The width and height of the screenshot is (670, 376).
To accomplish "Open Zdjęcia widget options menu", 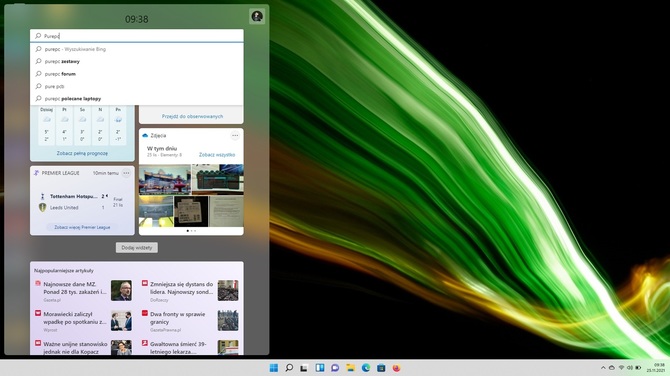I will click(235, 135).
